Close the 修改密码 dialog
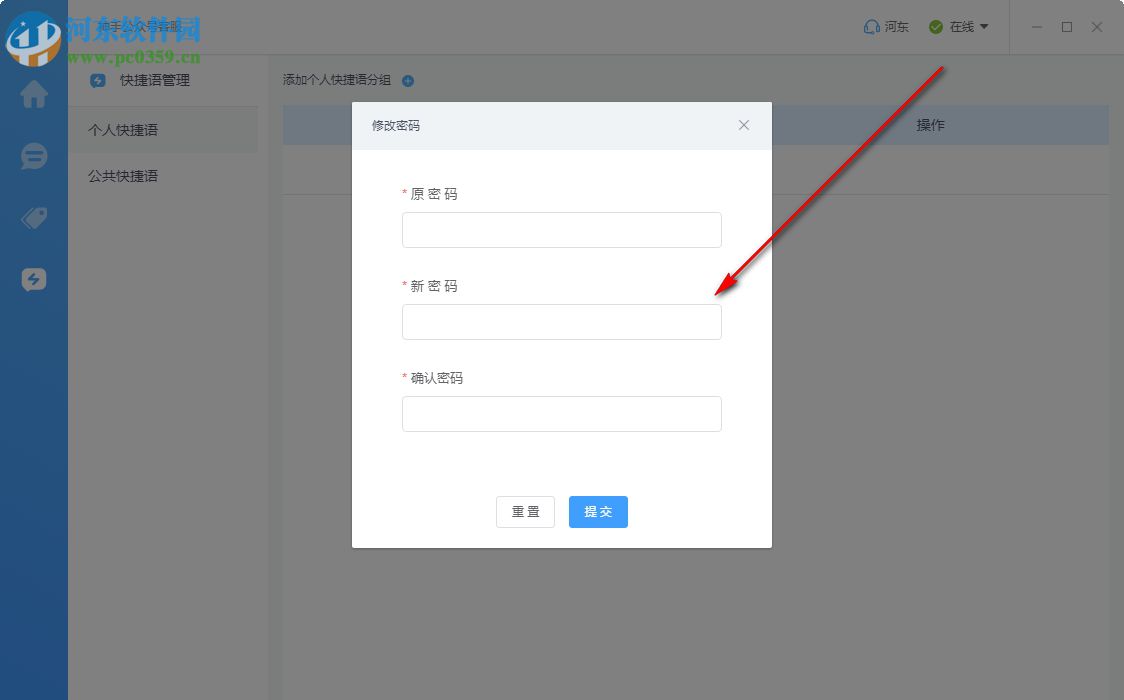1124x700 pixels. [744, 125]
